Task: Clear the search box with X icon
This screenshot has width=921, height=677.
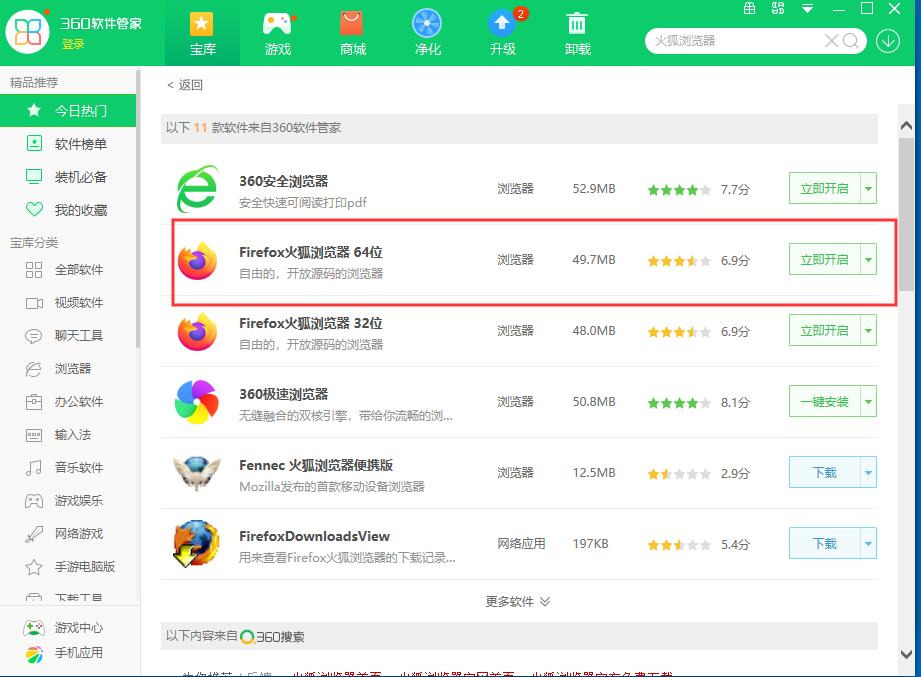Action: click(x=831, y=41)
